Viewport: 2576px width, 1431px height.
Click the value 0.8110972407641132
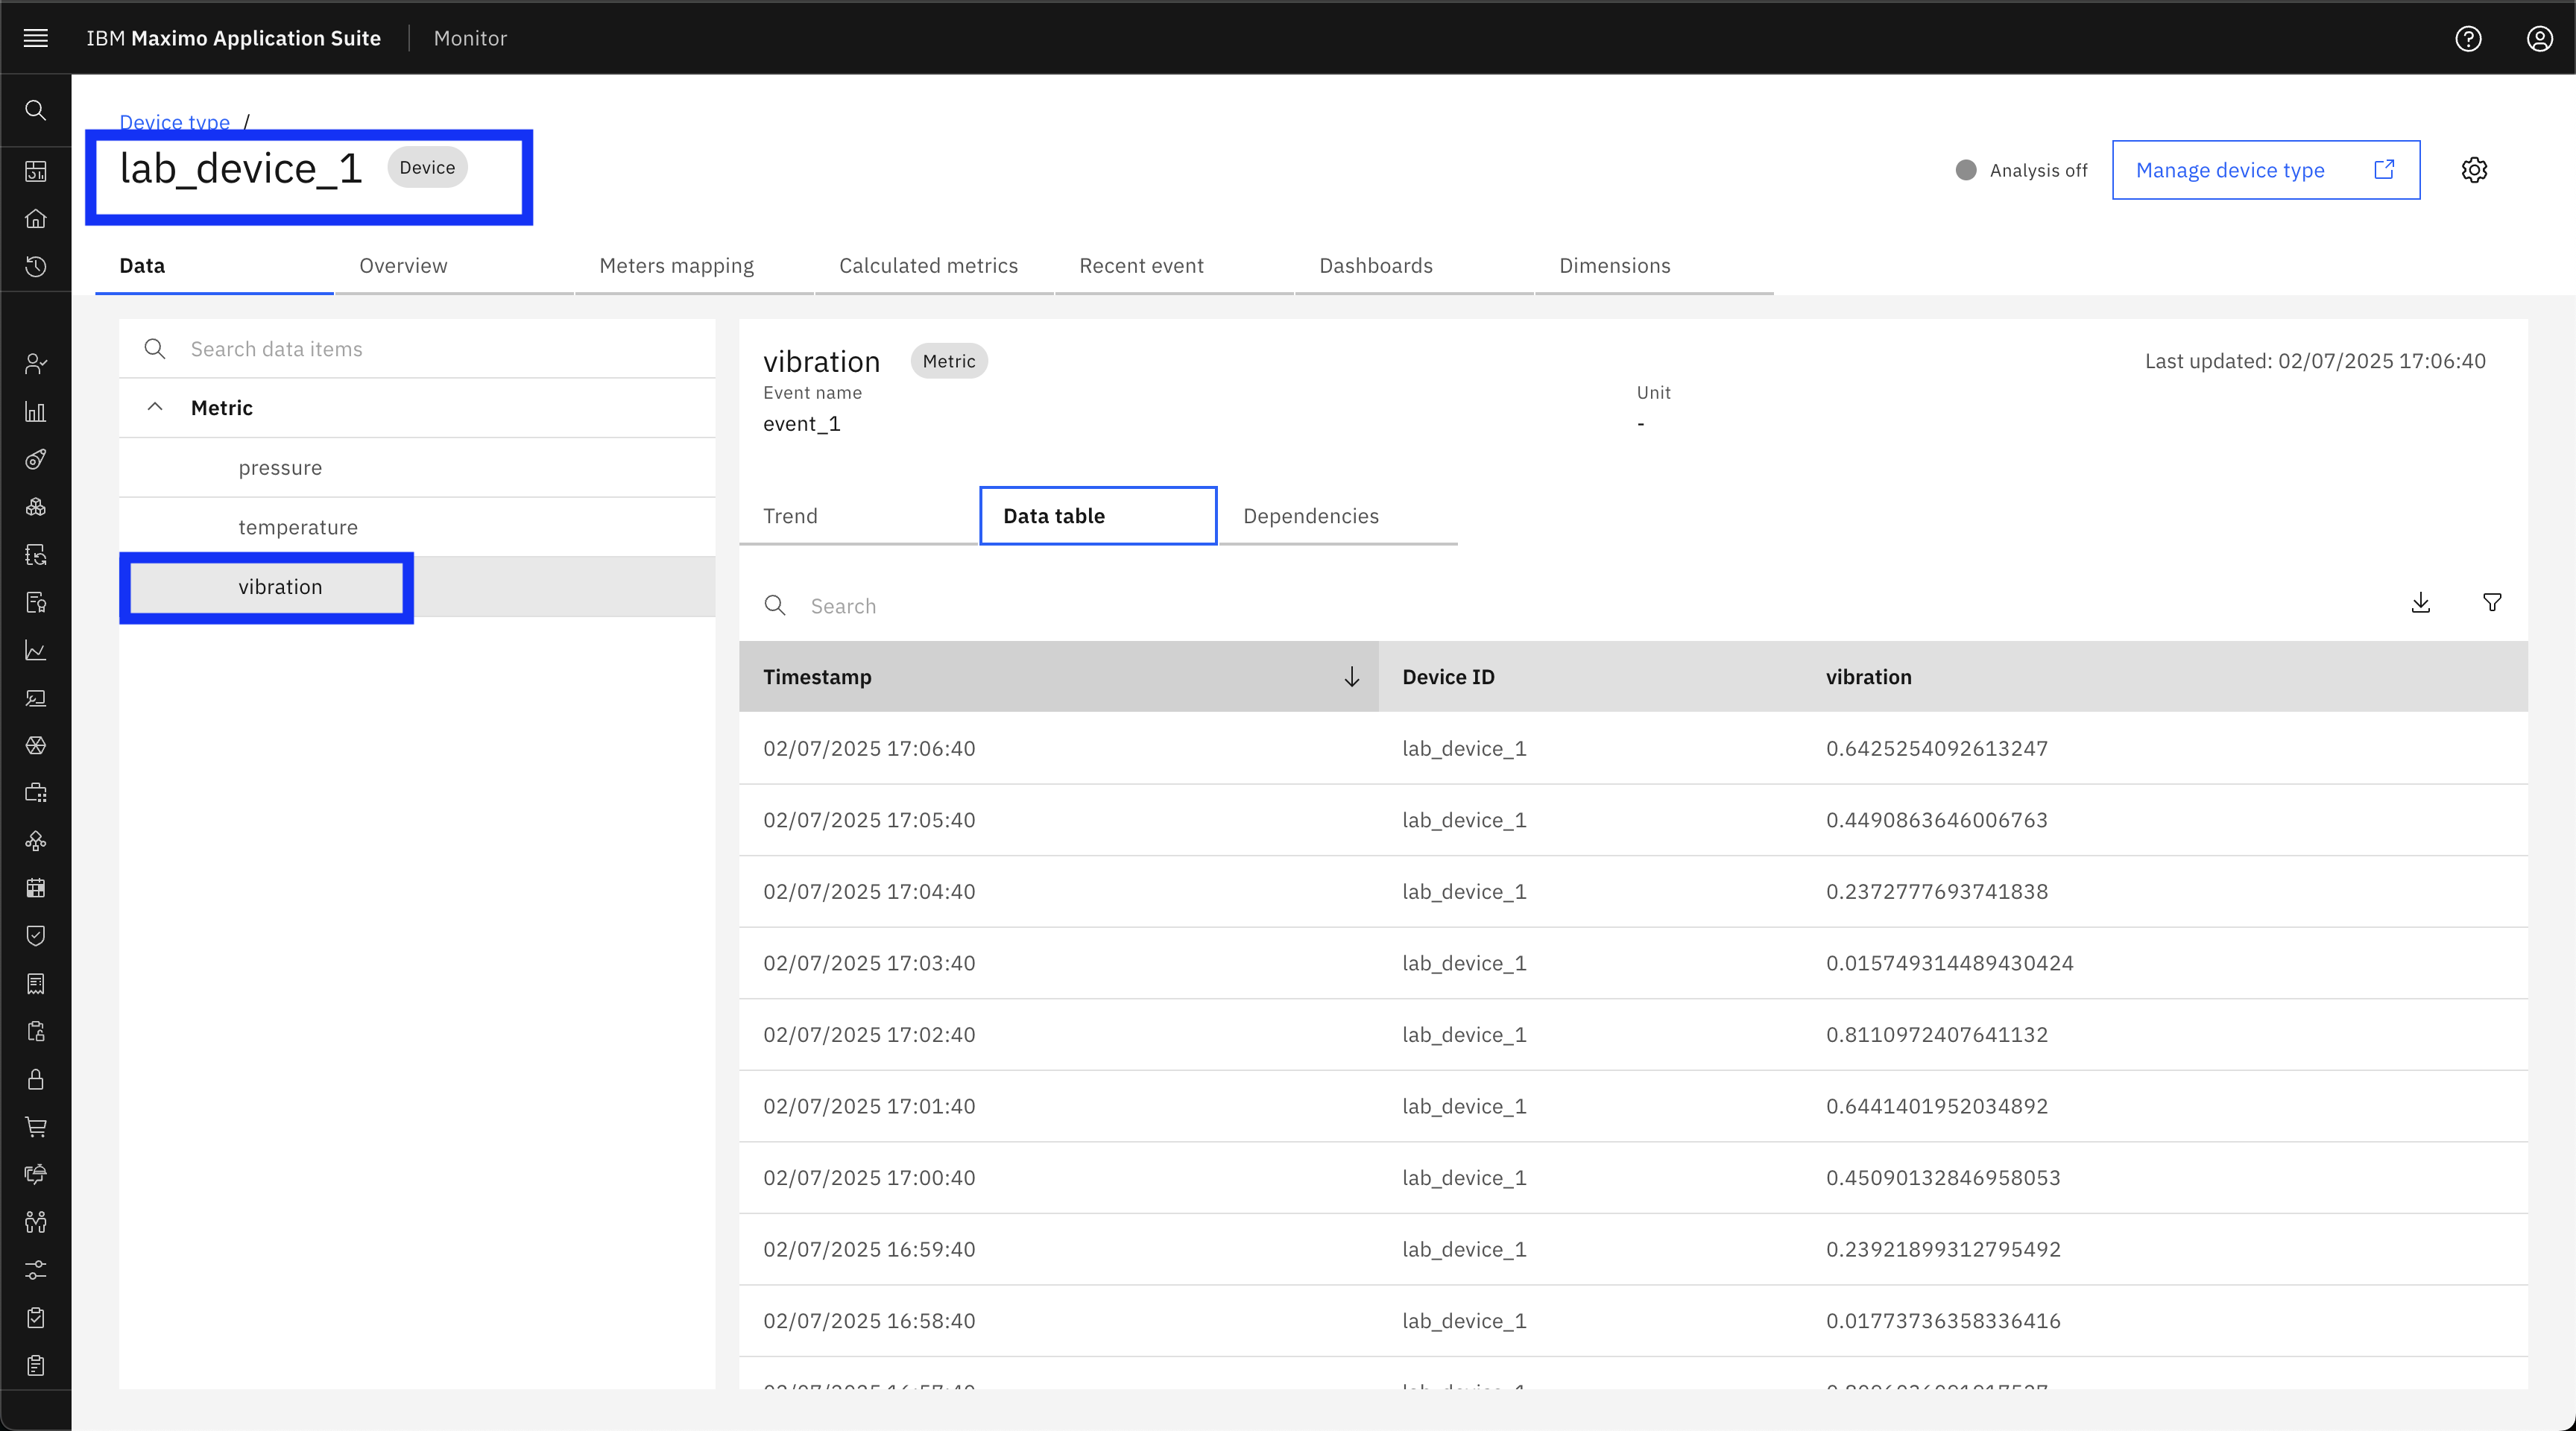tap(1937, 1034)
